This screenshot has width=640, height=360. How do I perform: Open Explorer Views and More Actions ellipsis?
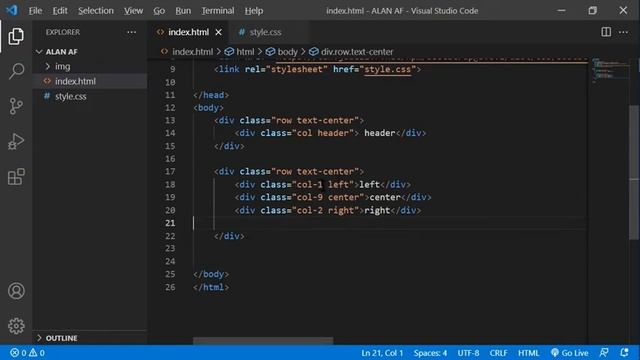(131, 32)
